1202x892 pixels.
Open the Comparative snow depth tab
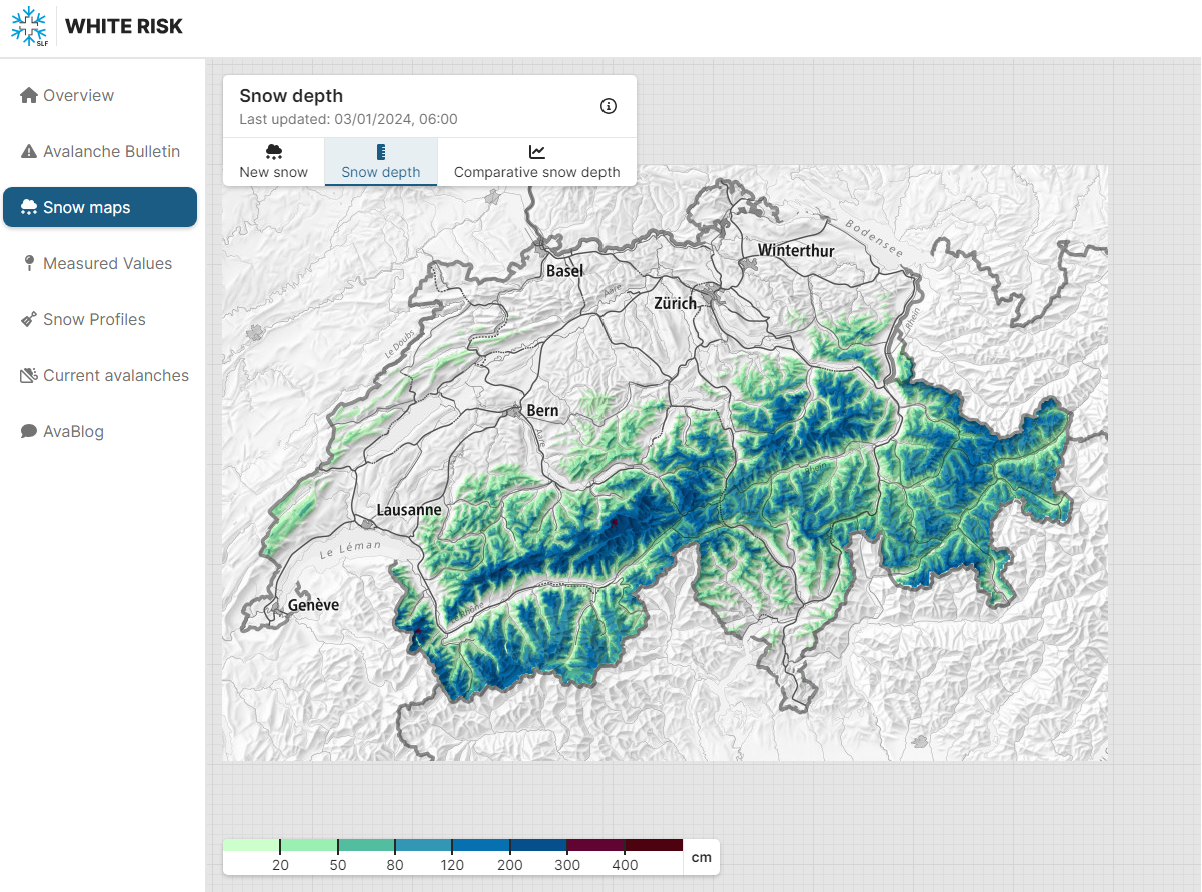click(537, 162)
